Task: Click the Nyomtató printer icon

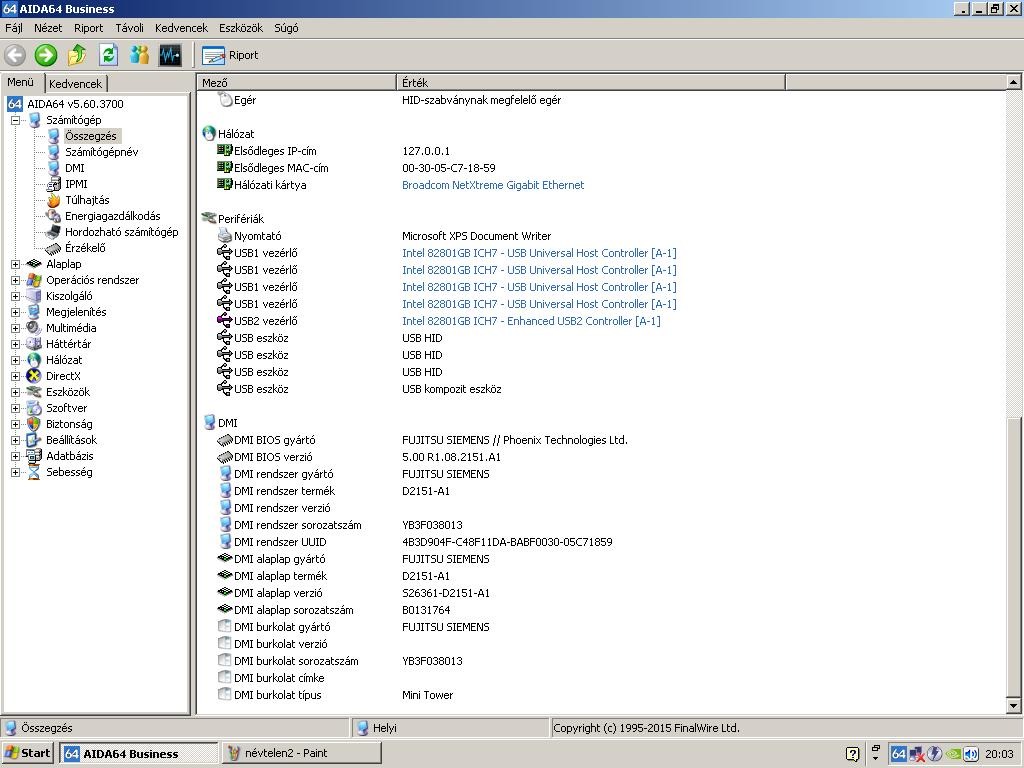Action: tap(225, 236)
